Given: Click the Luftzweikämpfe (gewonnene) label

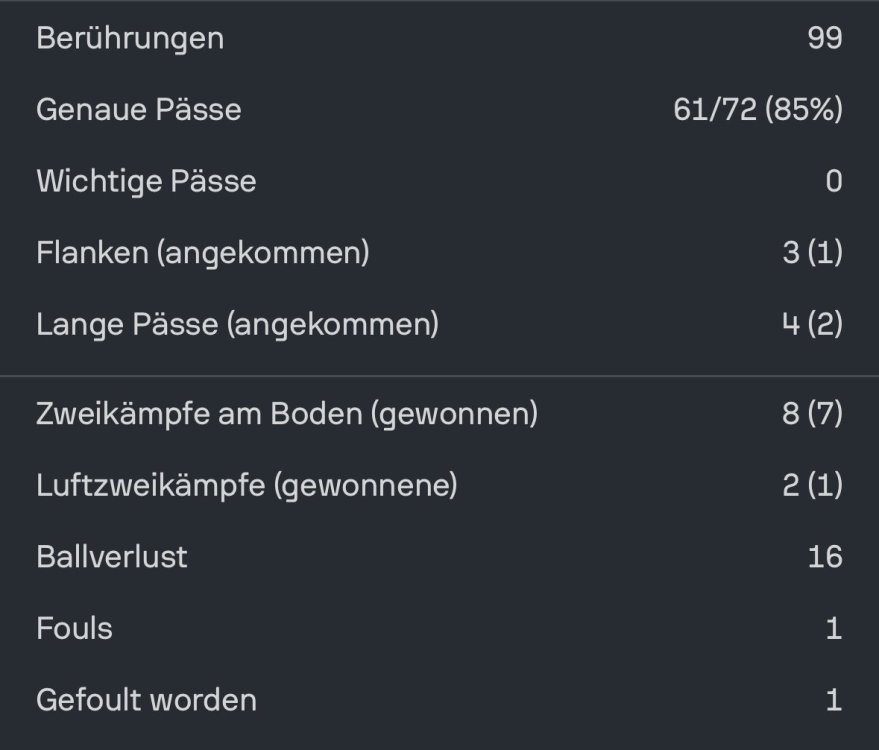Looking at the screenshot, I should [x=247, y=485].
